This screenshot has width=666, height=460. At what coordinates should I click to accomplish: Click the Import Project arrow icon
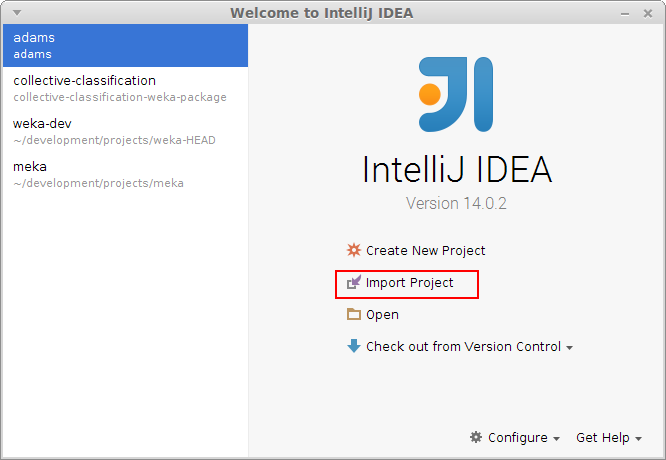353,283
